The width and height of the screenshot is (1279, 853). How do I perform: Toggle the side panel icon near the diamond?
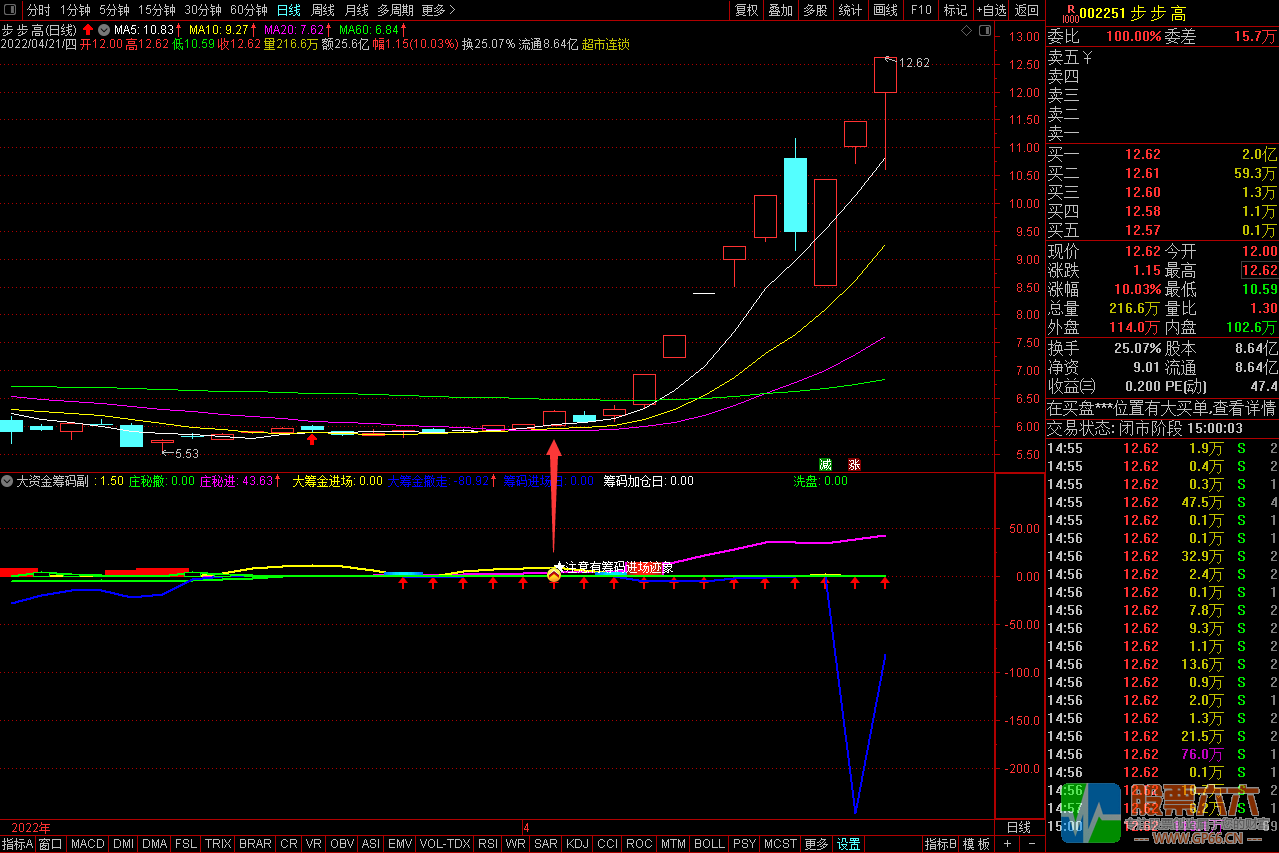tap(985, 31)
